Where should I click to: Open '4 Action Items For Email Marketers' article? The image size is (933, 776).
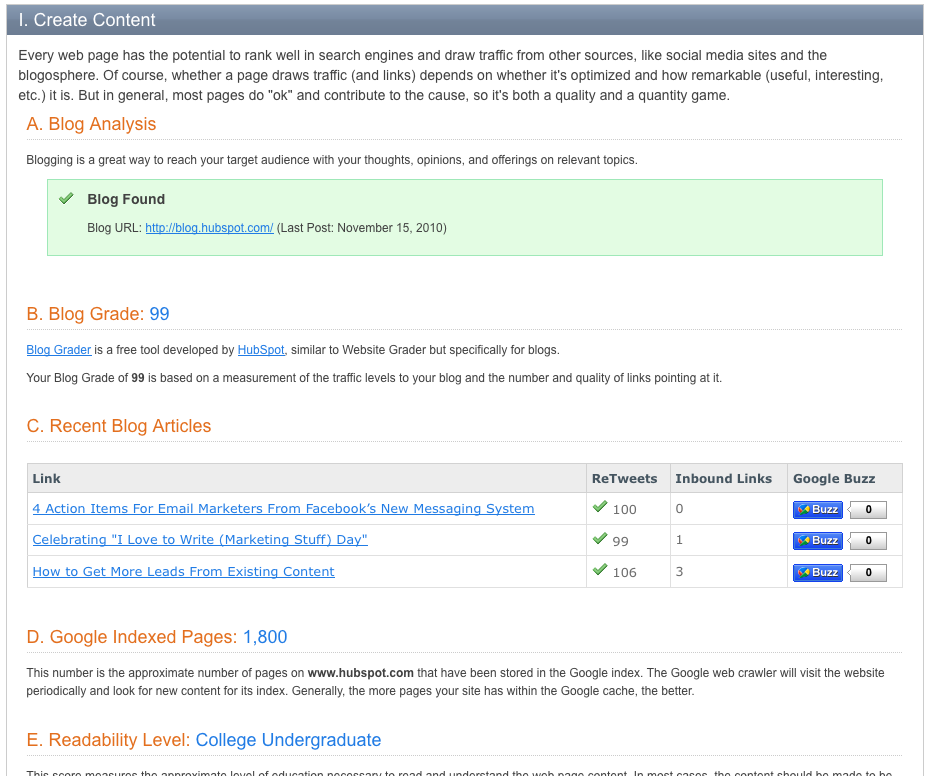283,509
